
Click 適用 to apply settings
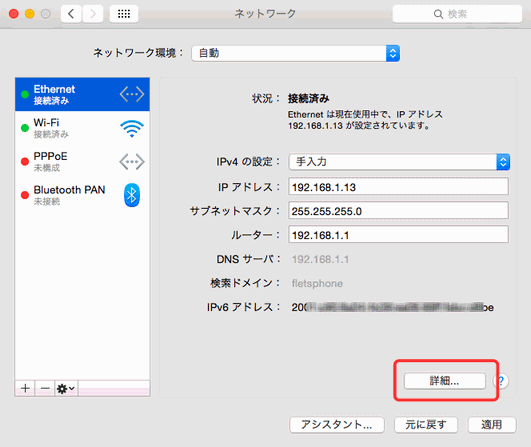pyautogui.click(x=492, y=425)
